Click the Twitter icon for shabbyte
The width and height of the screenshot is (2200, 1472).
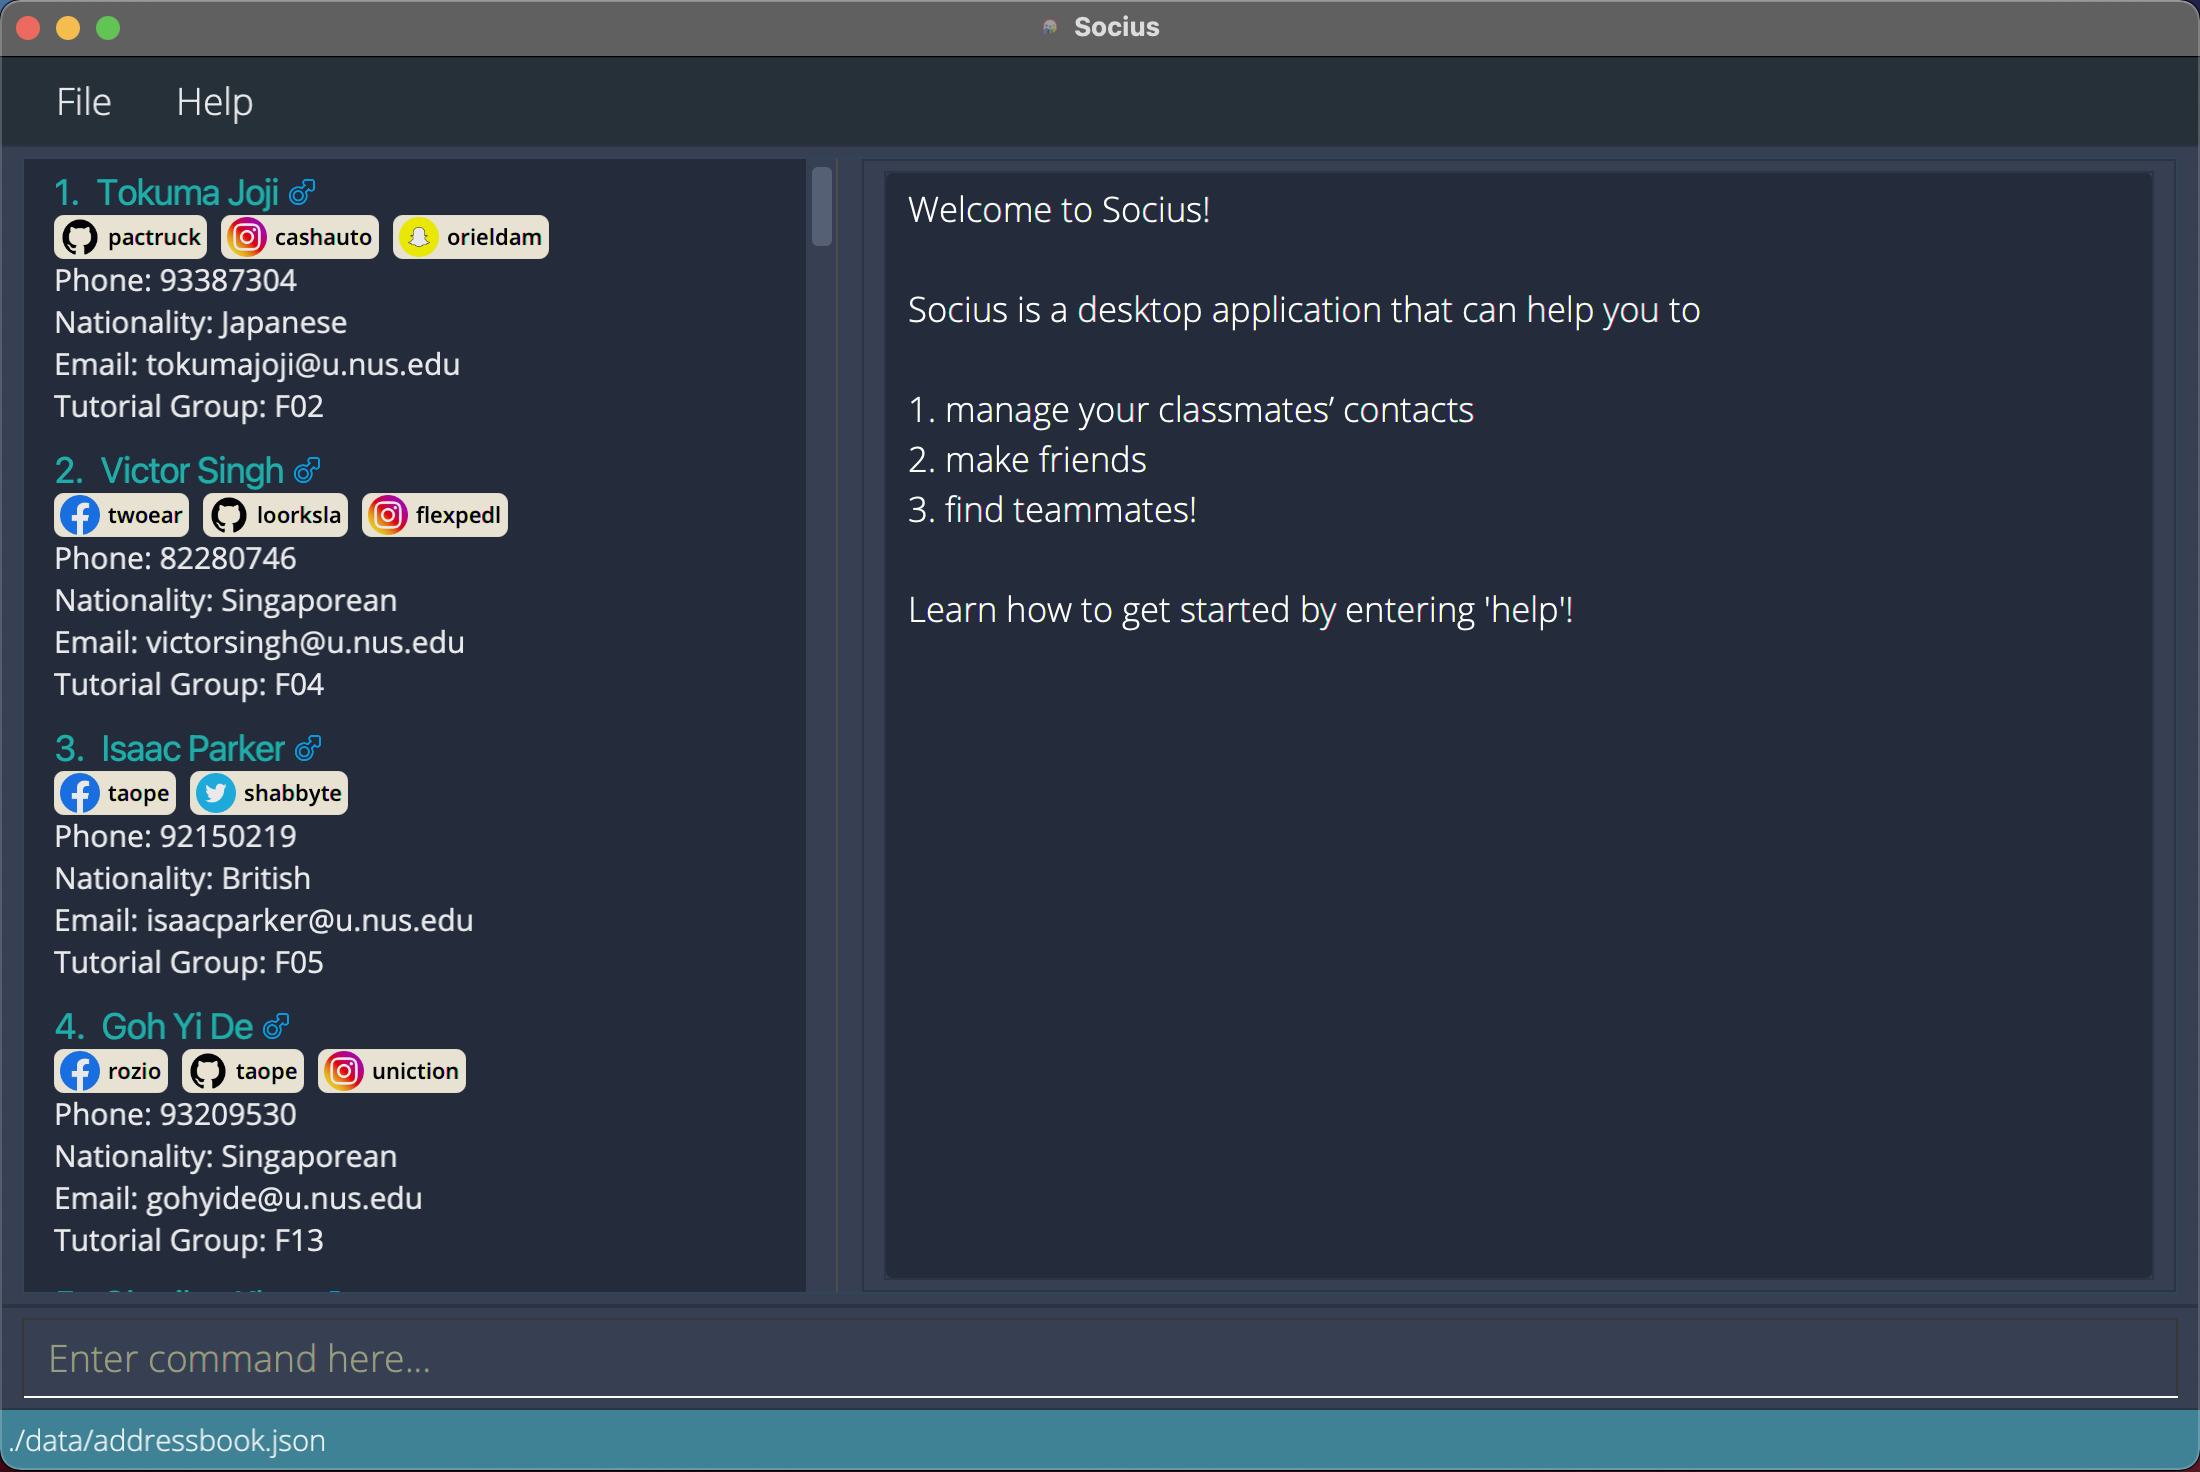(x=216, y=793)
